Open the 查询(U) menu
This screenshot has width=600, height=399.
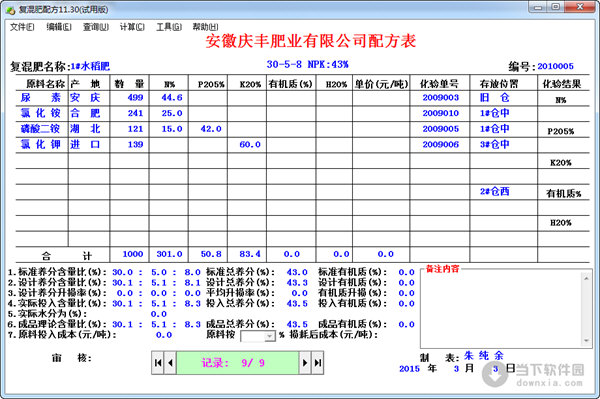pyautogui.click(x=96, y=27)
